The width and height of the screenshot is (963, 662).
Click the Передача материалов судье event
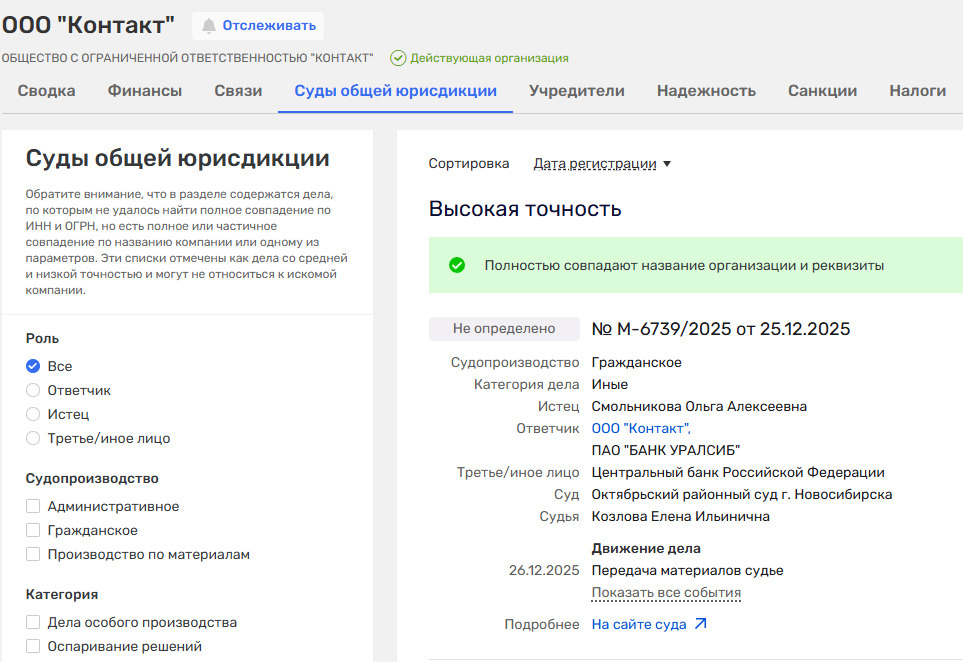tap(687, 570)
